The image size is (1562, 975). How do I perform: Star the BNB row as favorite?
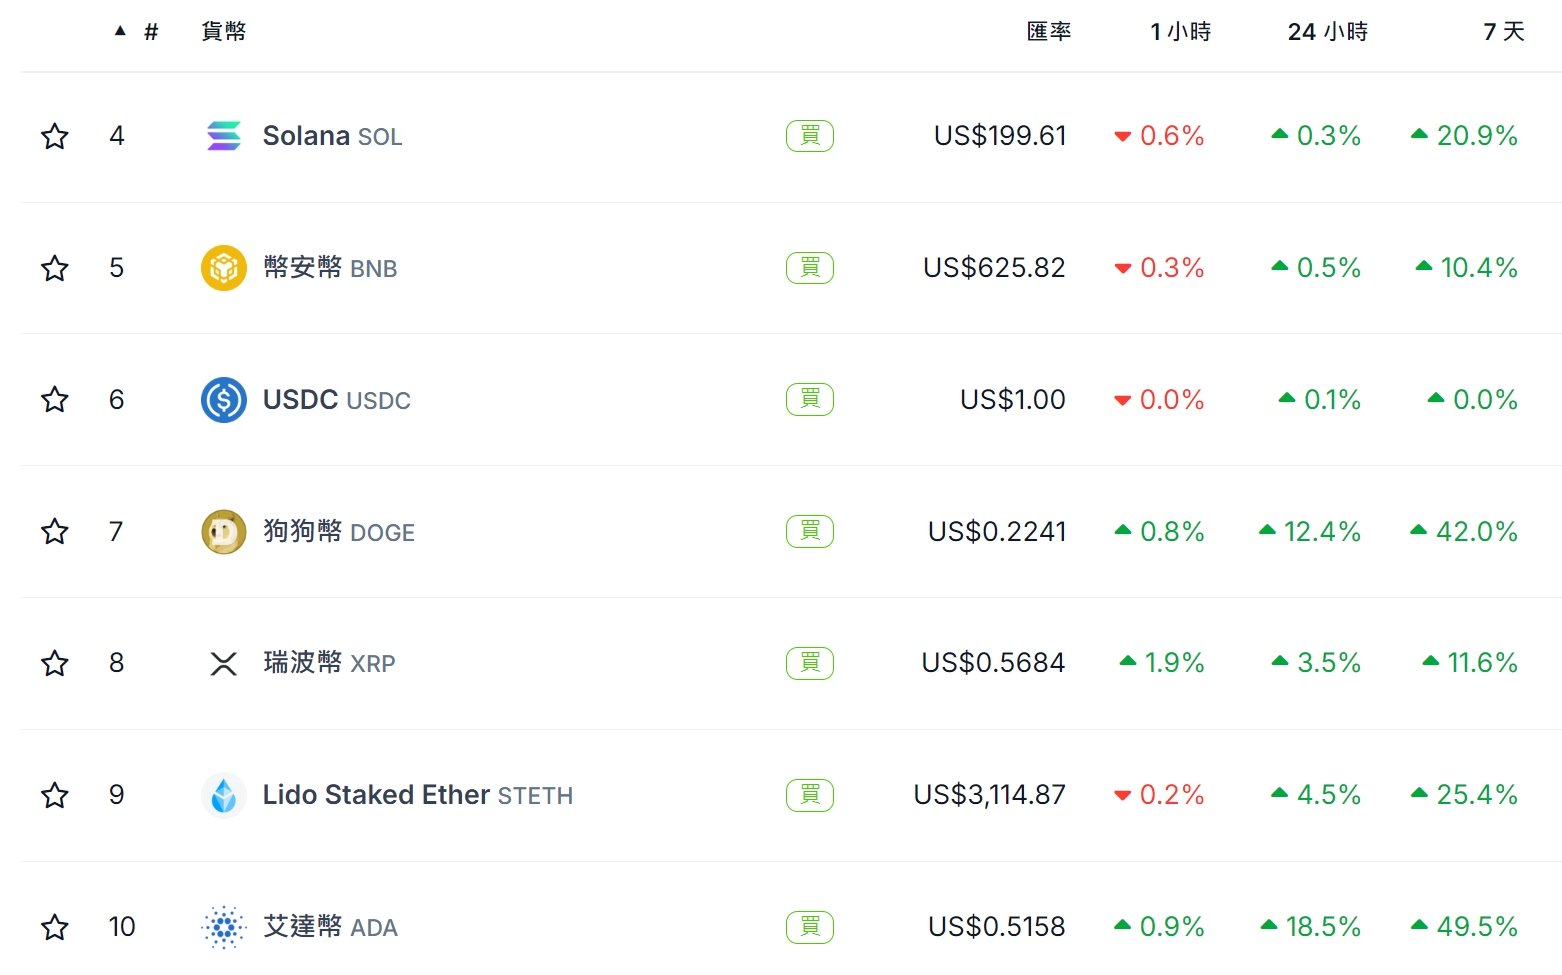point(55,268)
